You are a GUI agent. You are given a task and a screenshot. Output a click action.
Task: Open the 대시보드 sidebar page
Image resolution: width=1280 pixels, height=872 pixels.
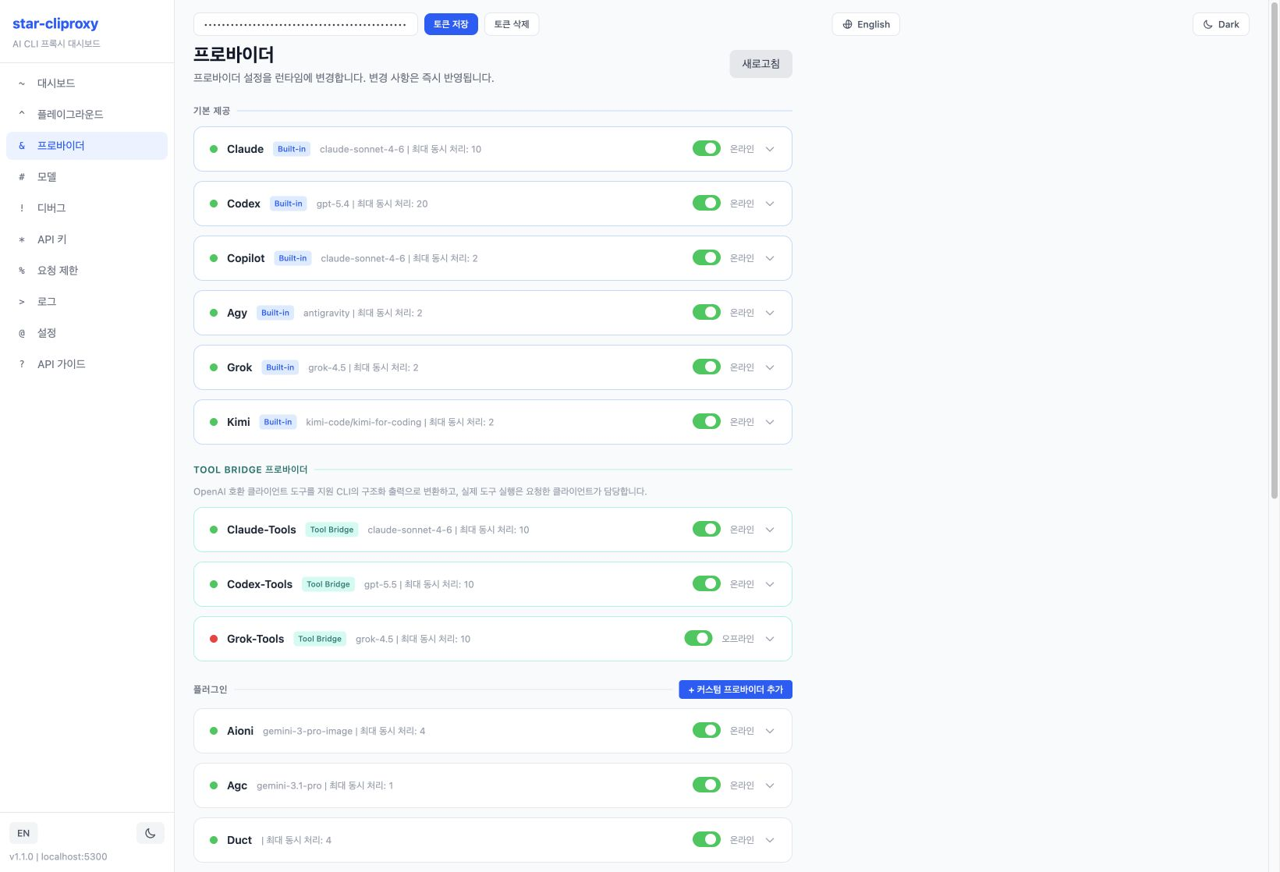[x=87, y=83]
